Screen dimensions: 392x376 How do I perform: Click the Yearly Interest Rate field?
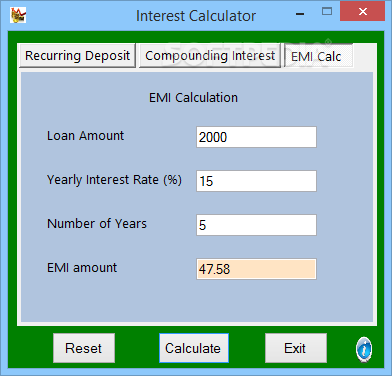256,181
